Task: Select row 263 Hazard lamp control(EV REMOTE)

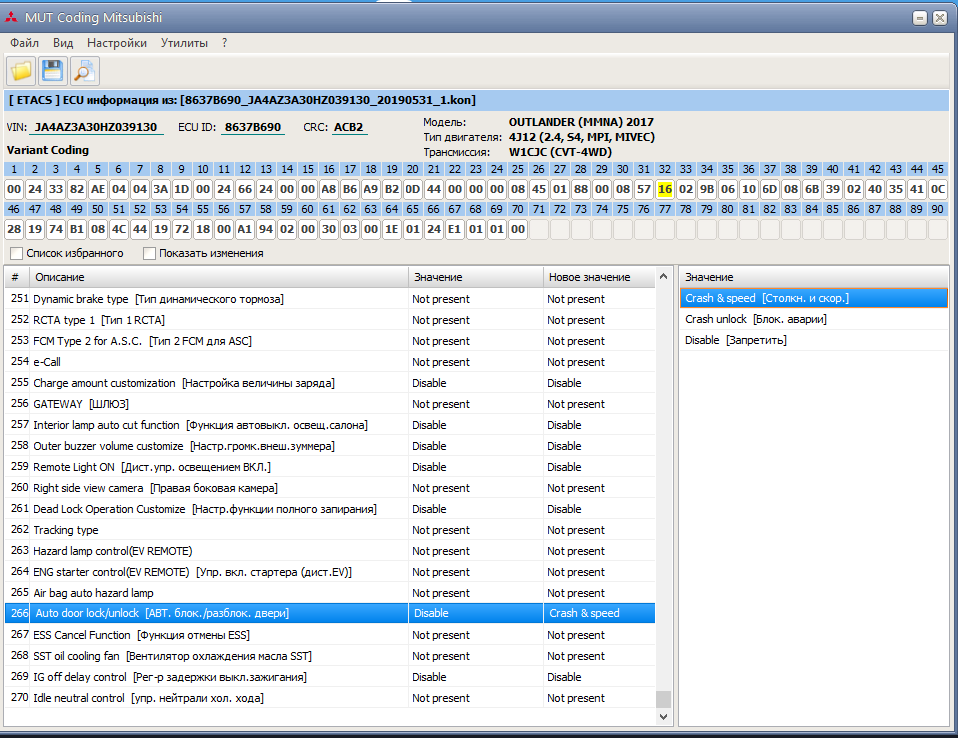Action: click(x=330, y=551)
